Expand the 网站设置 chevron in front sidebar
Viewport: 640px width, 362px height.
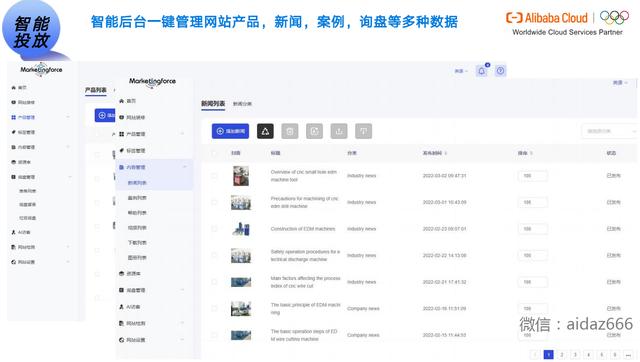pyautogui.click(x=182, y=340)
